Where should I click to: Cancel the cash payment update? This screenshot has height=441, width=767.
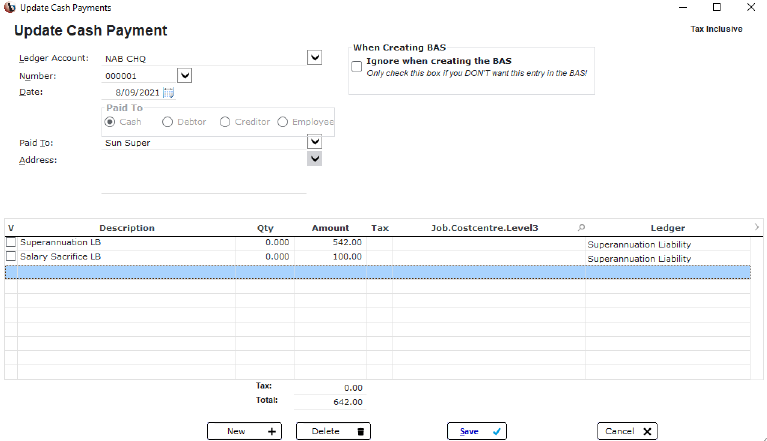627,431
